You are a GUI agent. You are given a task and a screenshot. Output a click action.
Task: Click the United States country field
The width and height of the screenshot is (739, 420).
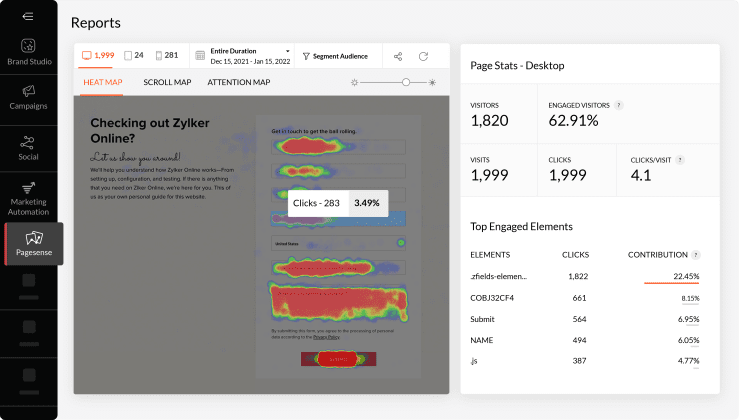pos(338,243)
